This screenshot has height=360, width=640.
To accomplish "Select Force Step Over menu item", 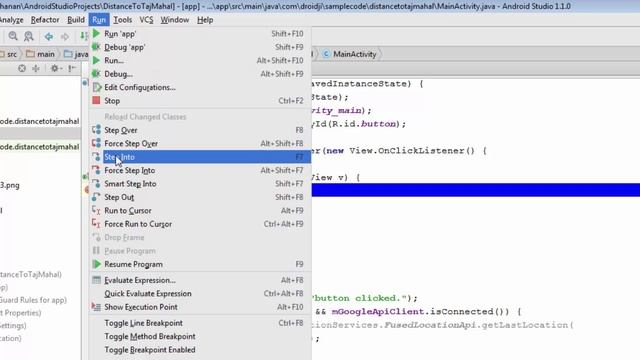I will (x=200, y=144).
